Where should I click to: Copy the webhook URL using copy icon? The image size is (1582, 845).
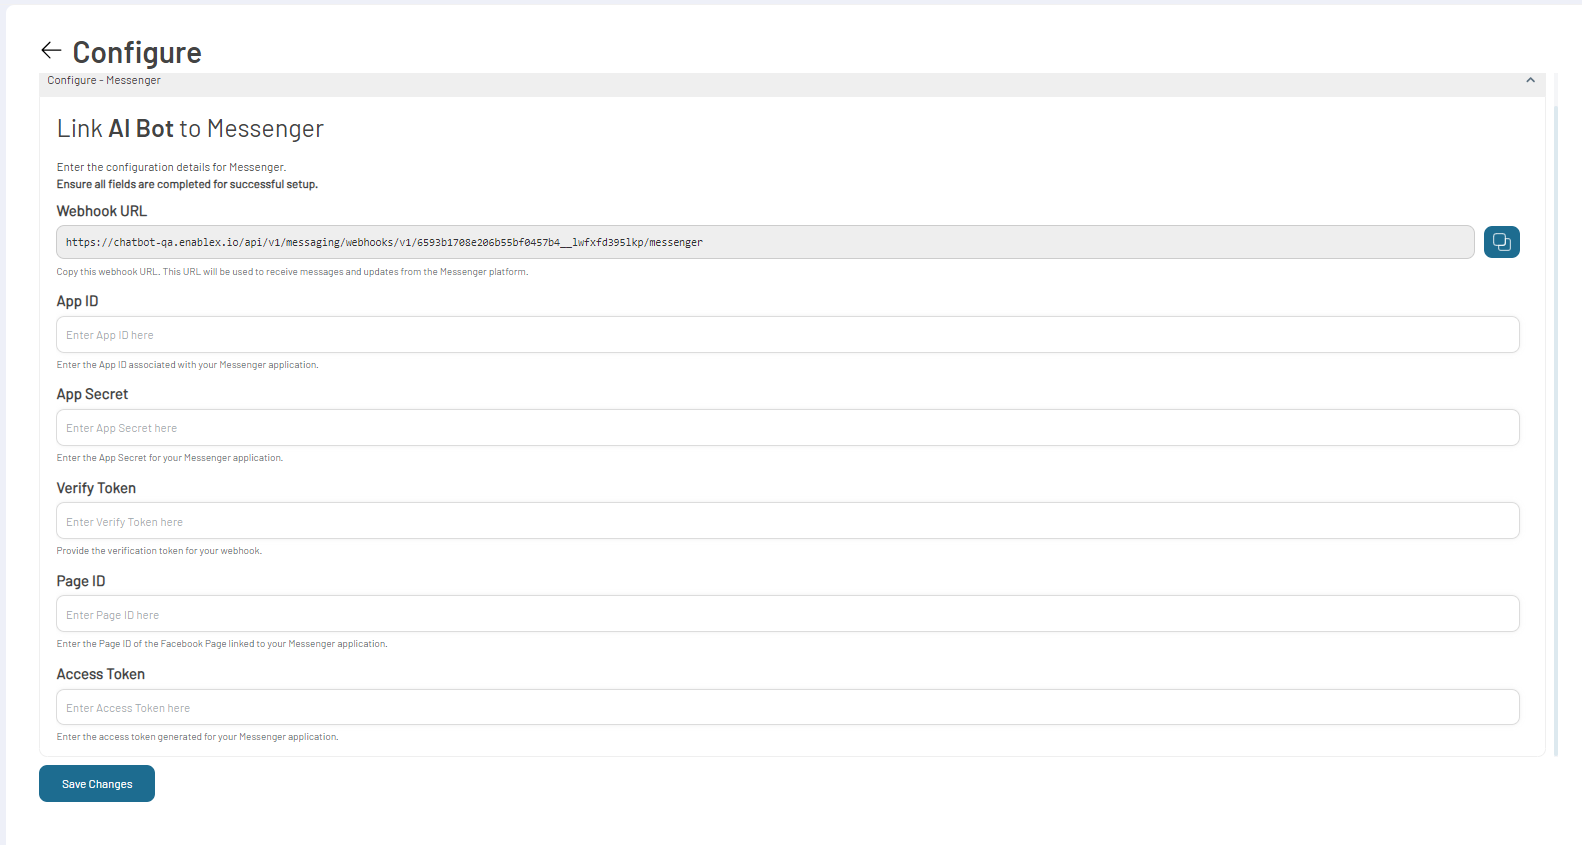click(1501, 242)
